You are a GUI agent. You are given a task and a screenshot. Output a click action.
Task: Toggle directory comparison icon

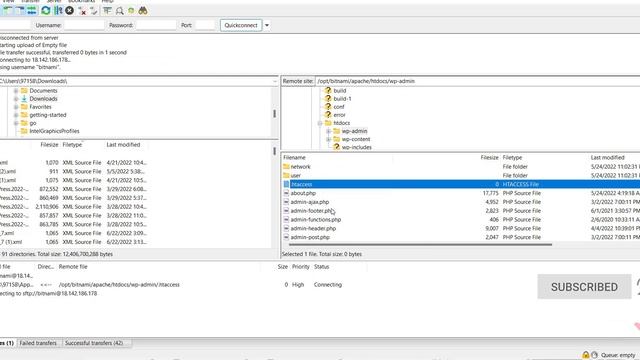pyautogui.click(x=119, y=11)
